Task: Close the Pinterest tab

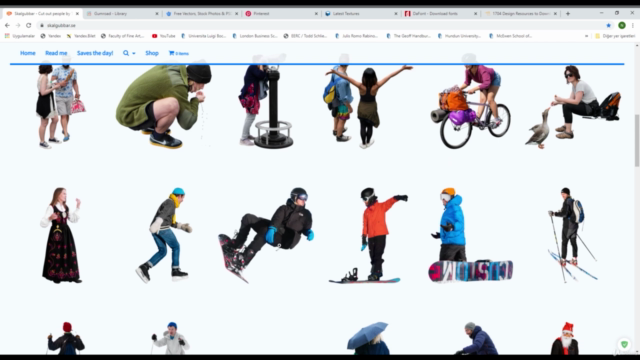Action: tap(316, 13)
